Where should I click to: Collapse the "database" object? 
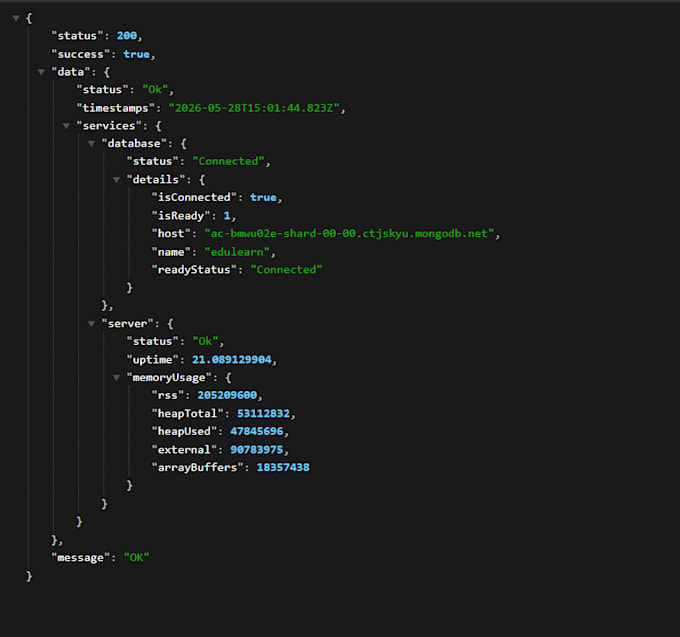coord(92,144)
